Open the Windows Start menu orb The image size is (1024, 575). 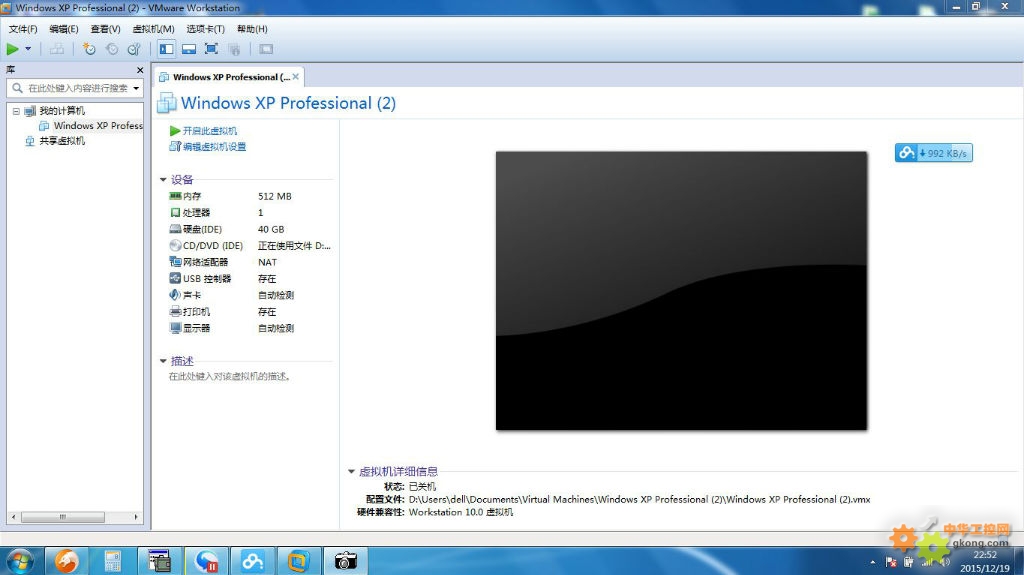point(19,562)
